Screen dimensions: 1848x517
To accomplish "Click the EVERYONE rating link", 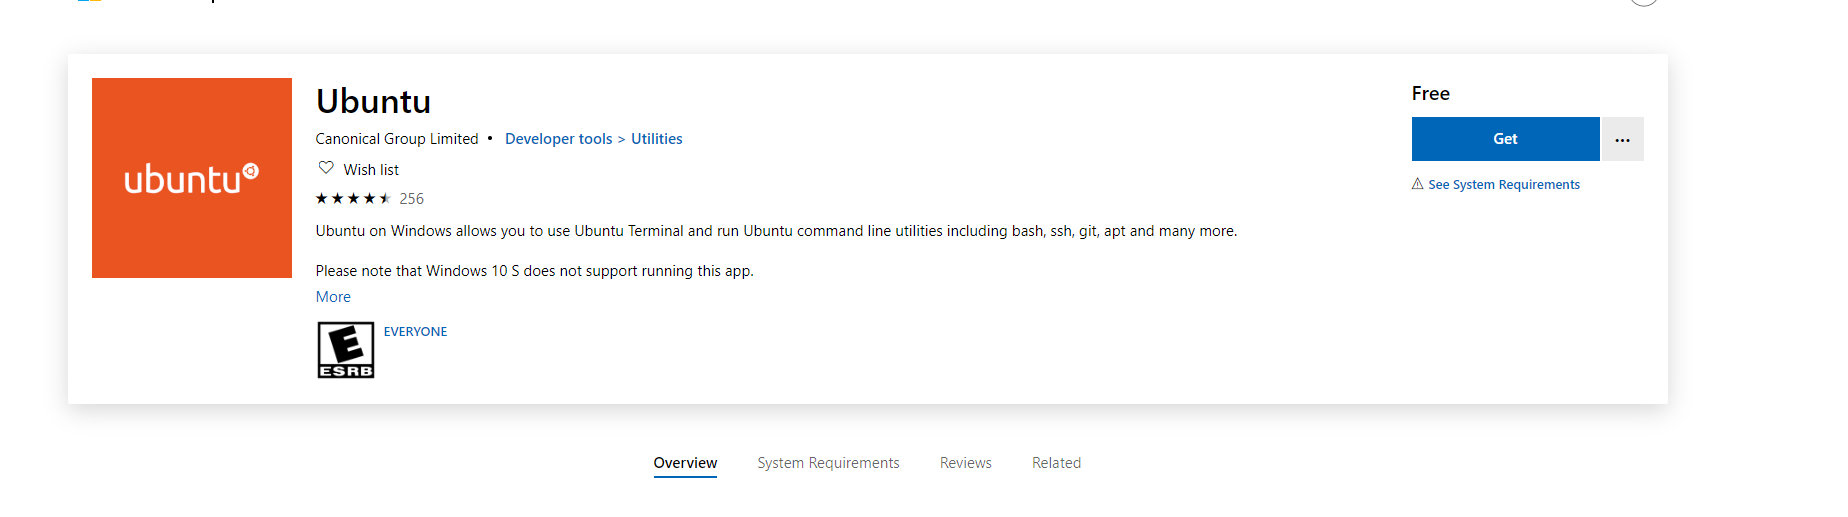I will (x=415, y=332).
